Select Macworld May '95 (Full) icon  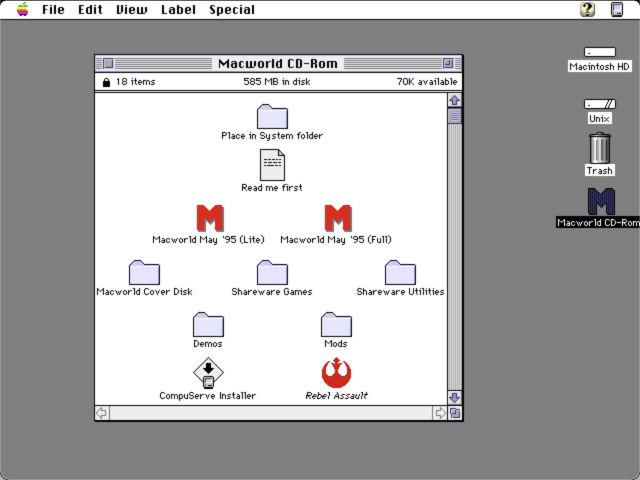coord(338,218)
